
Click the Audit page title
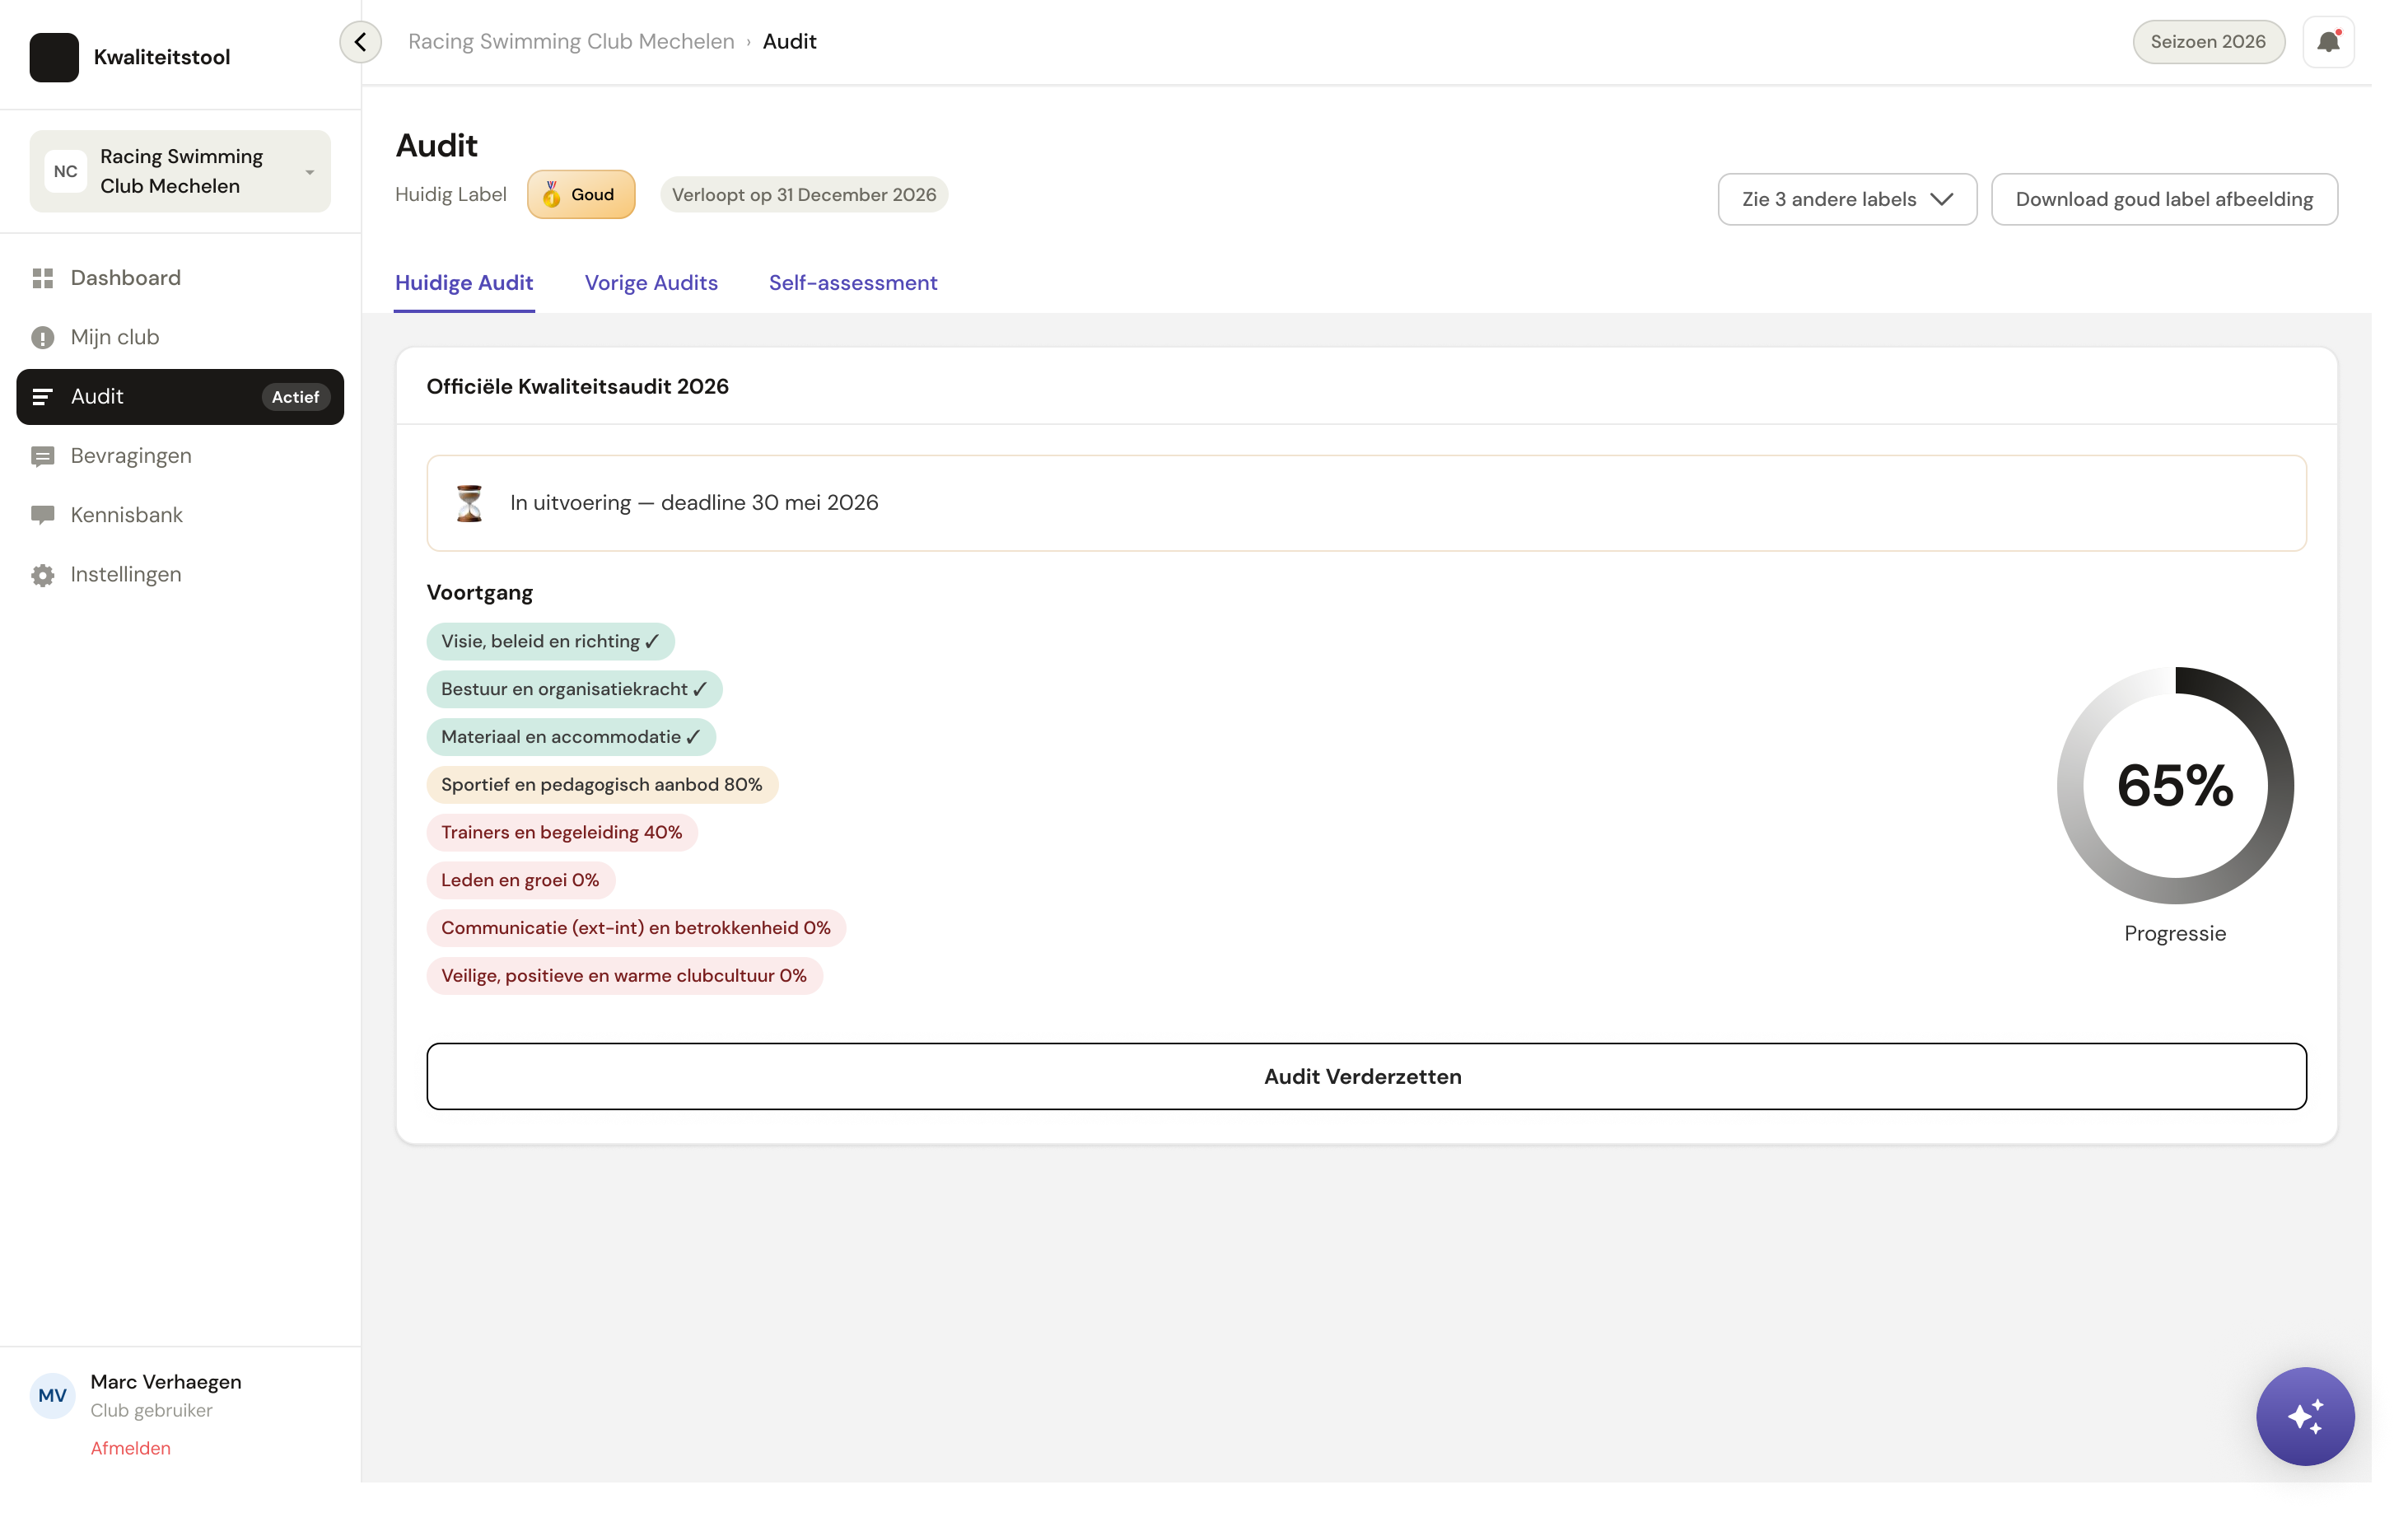point(437,146)
